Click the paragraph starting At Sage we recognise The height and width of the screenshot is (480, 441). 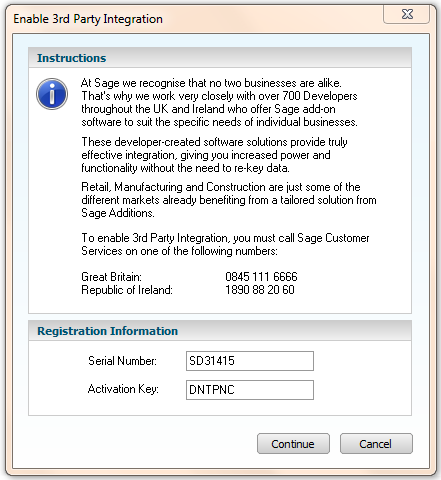[x=219, y=102]
